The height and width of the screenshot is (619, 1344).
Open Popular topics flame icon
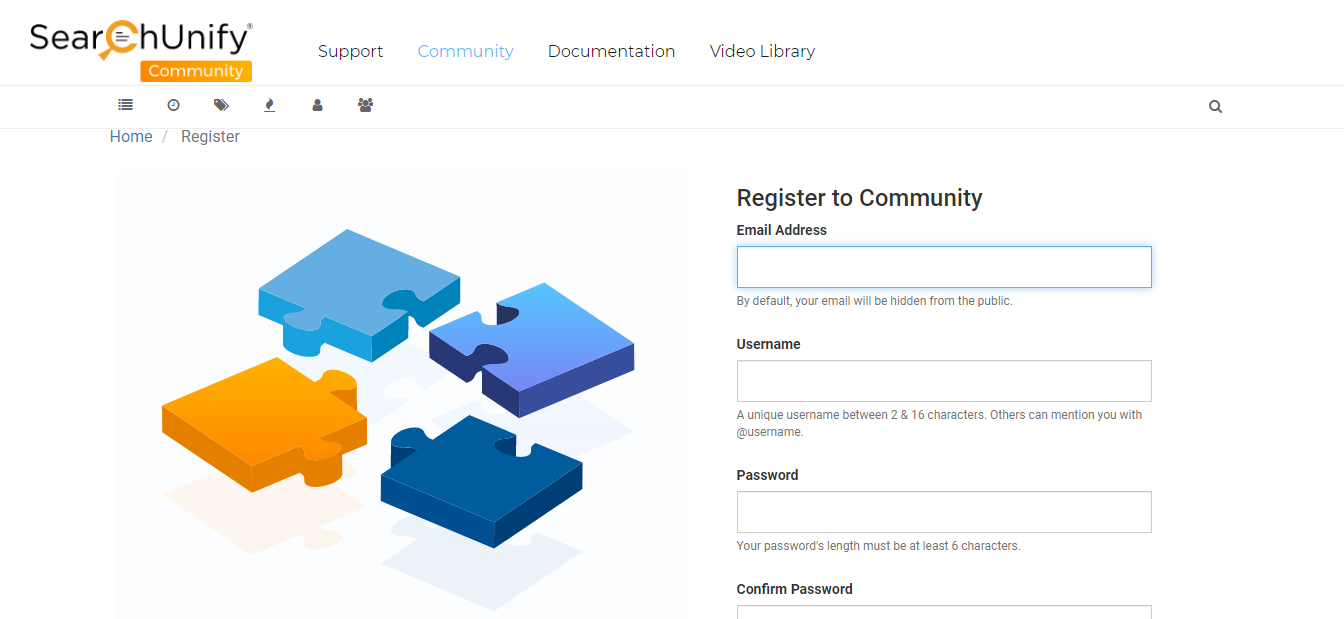tap(269, 105)
